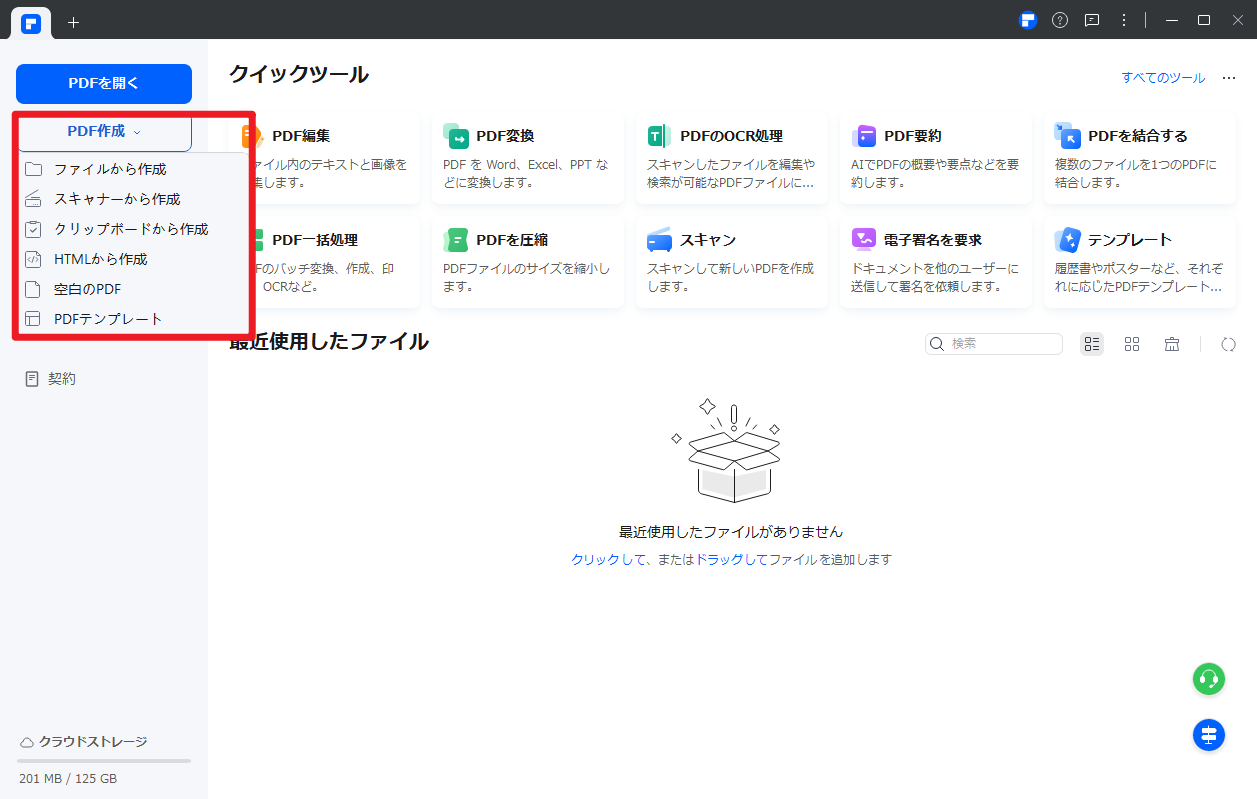
Task: Refresh the recent files list
Action: (1229, 344)
